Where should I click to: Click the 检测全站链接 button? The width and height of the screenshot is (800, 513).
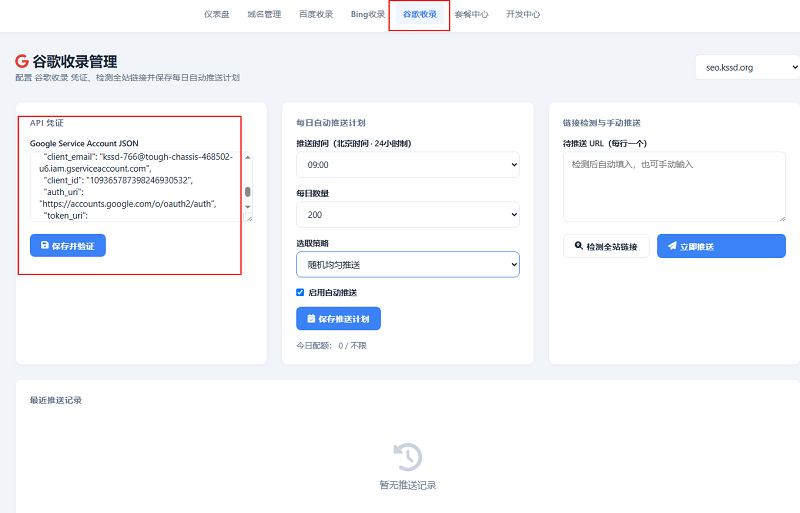coord(606,246)
